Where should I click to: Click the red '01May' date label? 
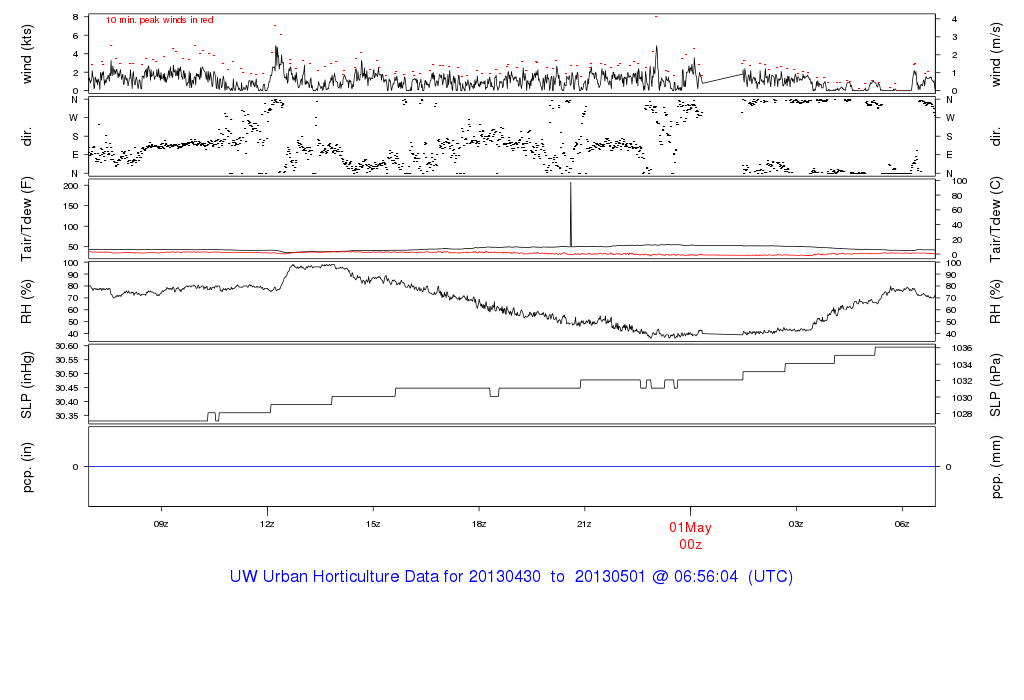click(690, 528)
